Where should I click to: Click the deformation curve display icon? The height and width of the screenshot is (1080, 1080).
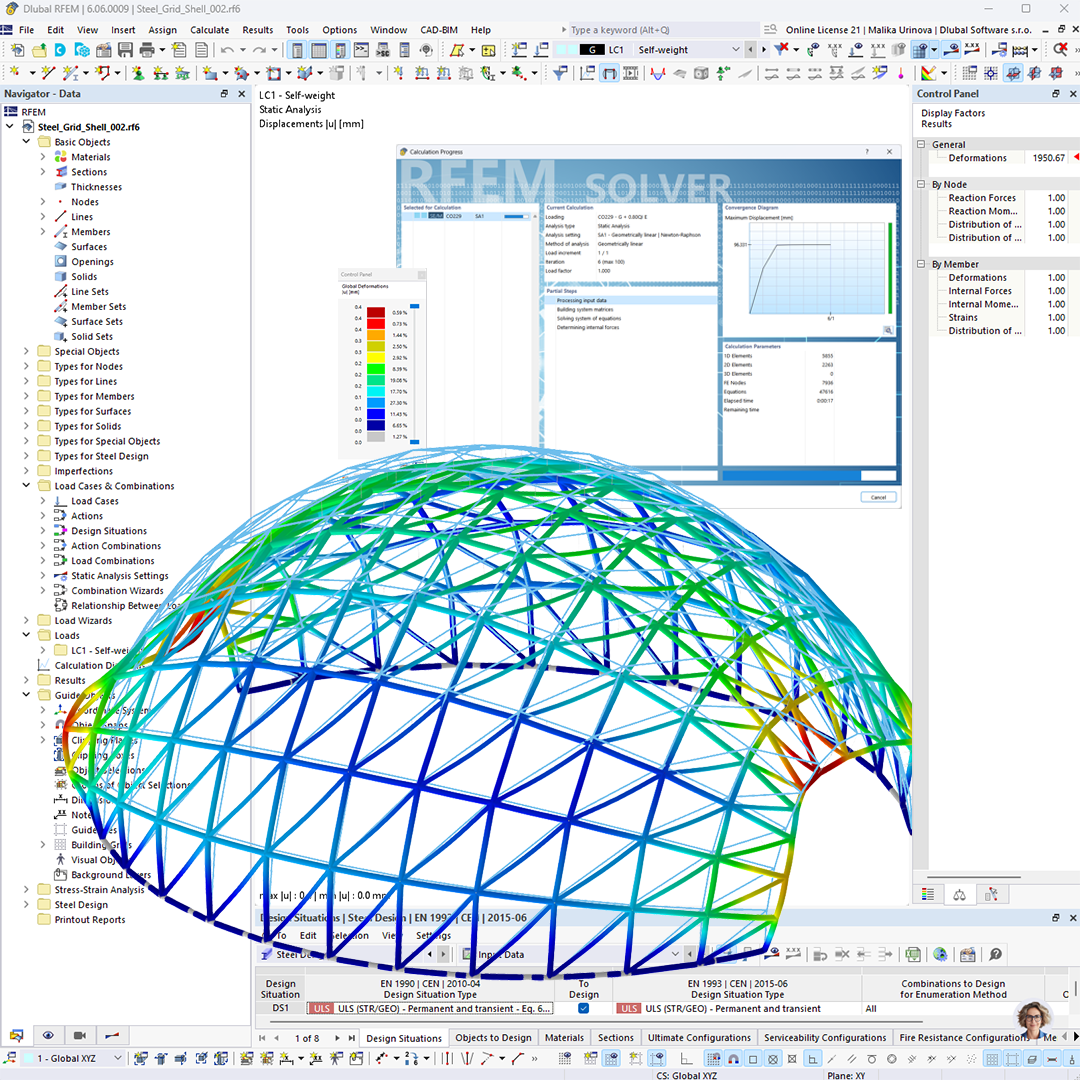tap(658, 73)
